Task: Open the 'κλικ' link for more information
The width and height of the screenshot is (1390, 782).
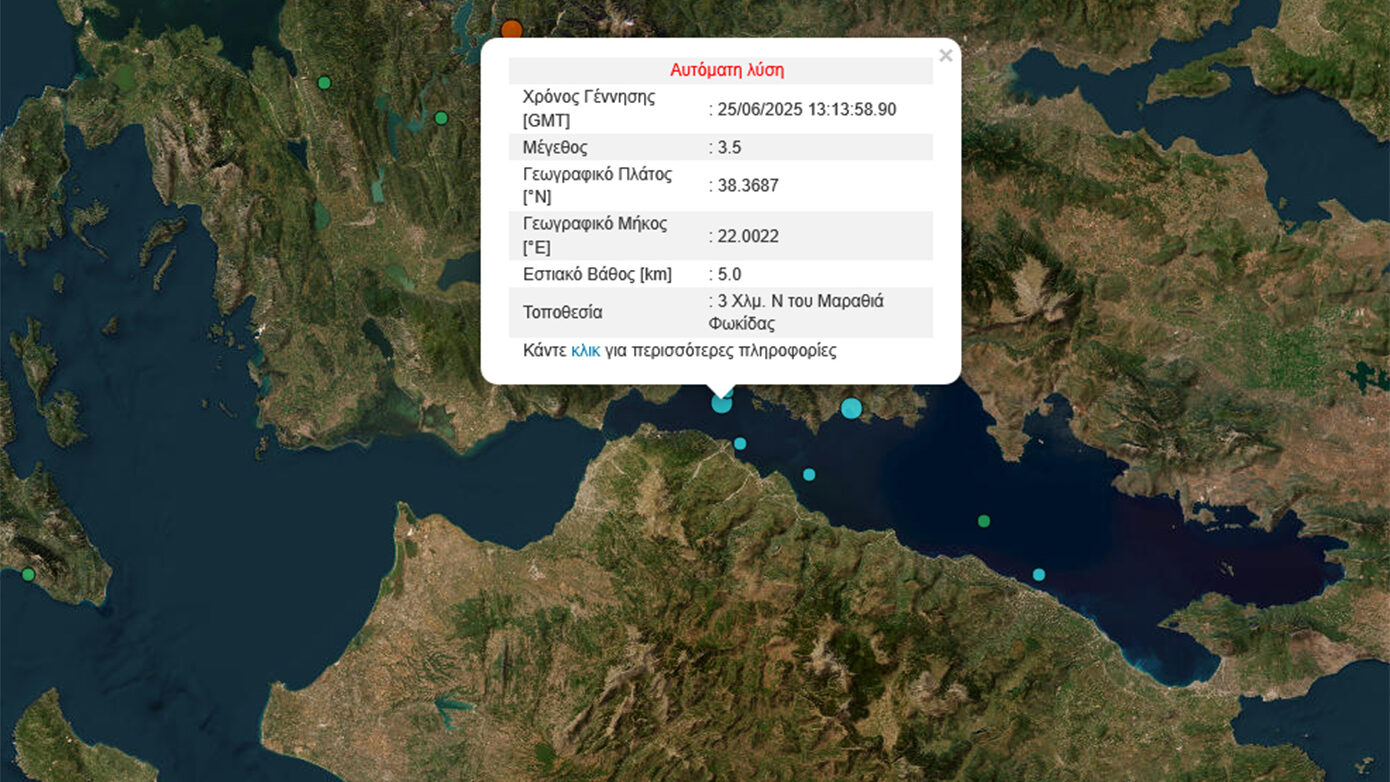Action: coord(586,351)
